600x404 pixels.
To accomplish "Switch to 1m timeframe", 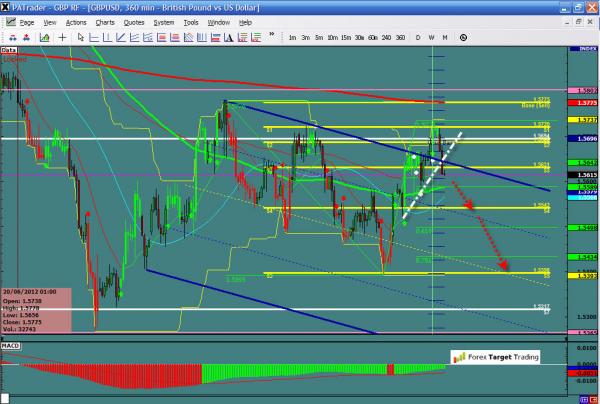I will coord(292,37).
